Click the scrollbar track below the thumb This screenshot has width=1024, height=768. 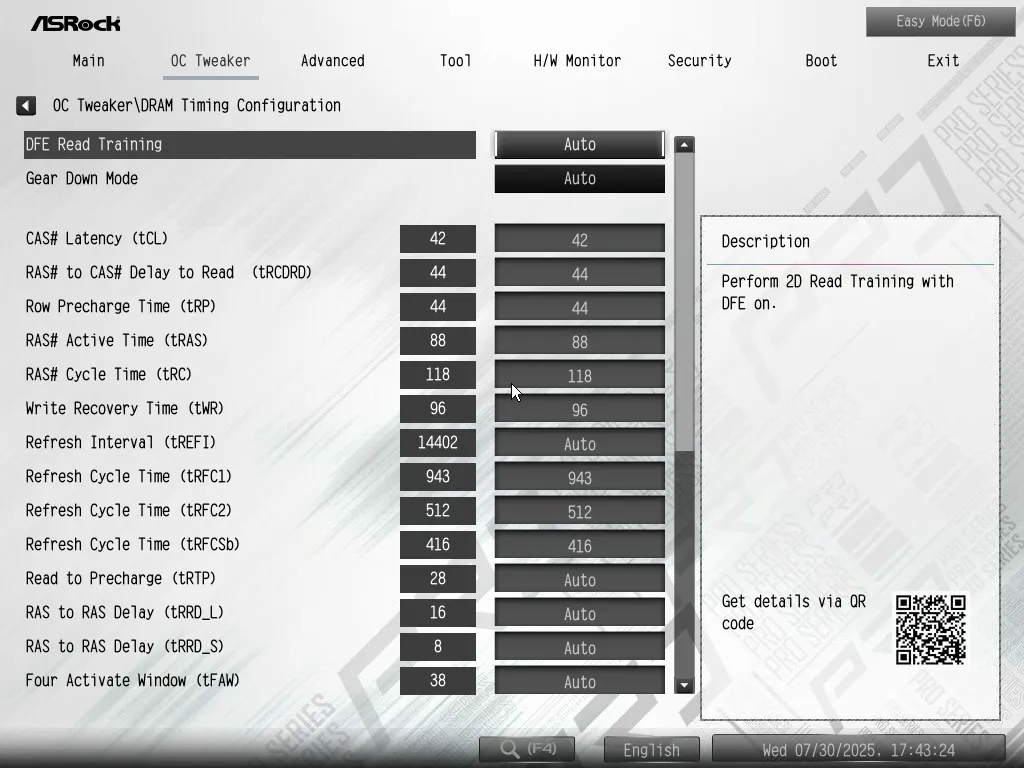coord(684,563)
